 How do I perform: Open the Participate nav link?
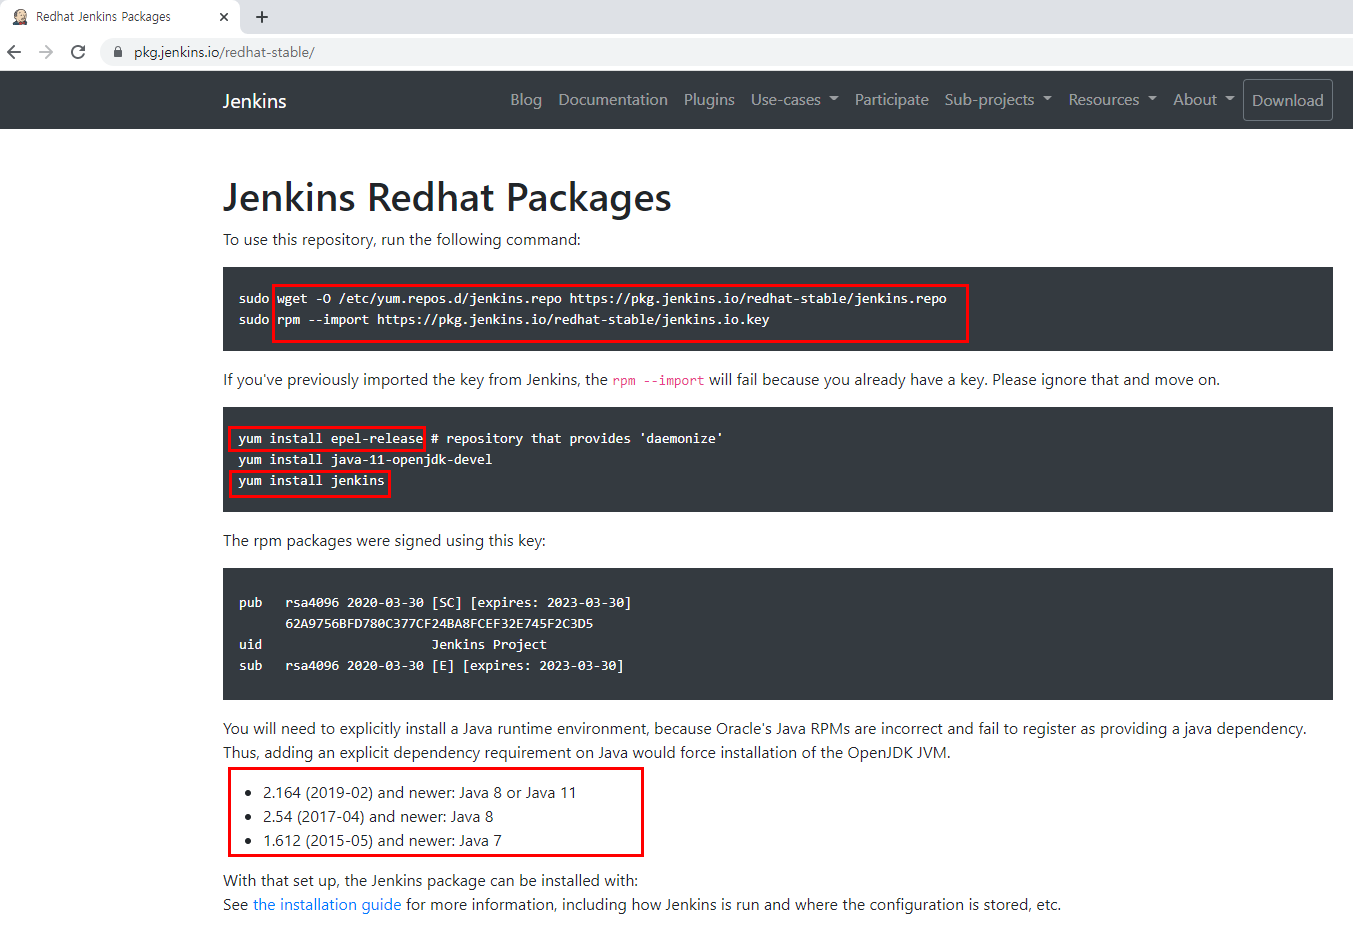(x=892, y=100)
